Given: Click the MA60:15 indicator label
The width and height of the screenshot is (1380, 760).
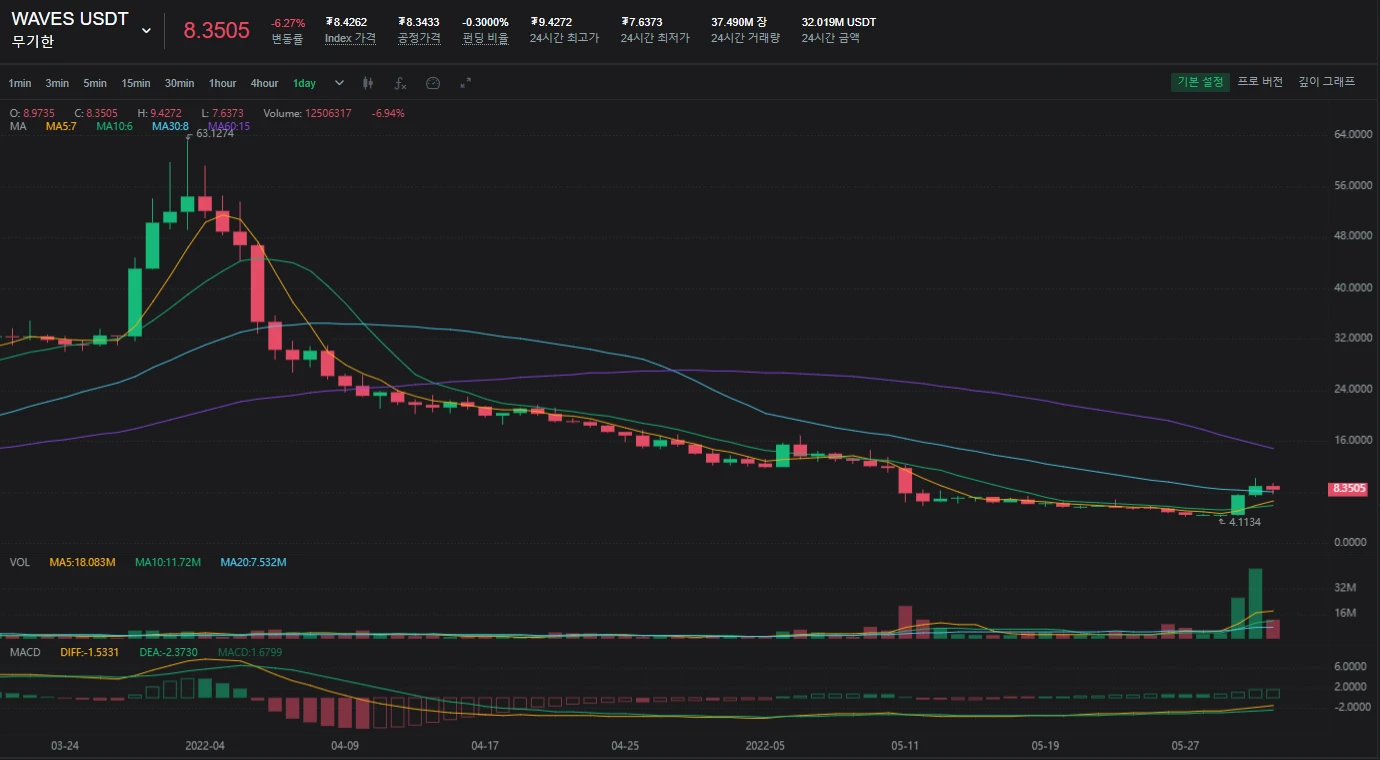Looking at the screenshot, I should 229,126.
